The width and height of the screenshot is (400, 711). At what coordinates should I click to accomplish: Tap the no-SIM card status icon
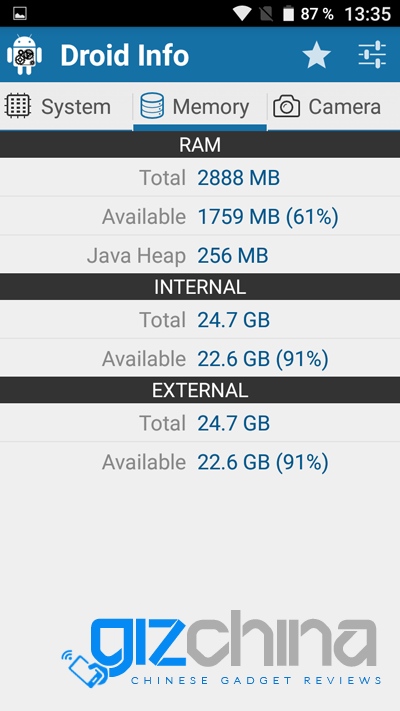[x=267, y=14]
